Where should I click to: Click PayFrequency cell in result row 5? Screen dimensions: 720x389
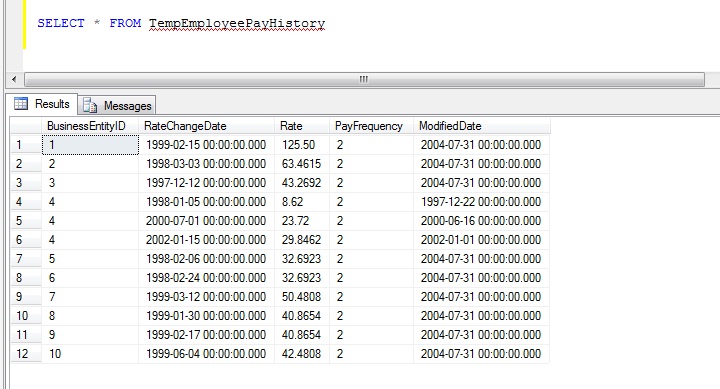tap(371, 221)
